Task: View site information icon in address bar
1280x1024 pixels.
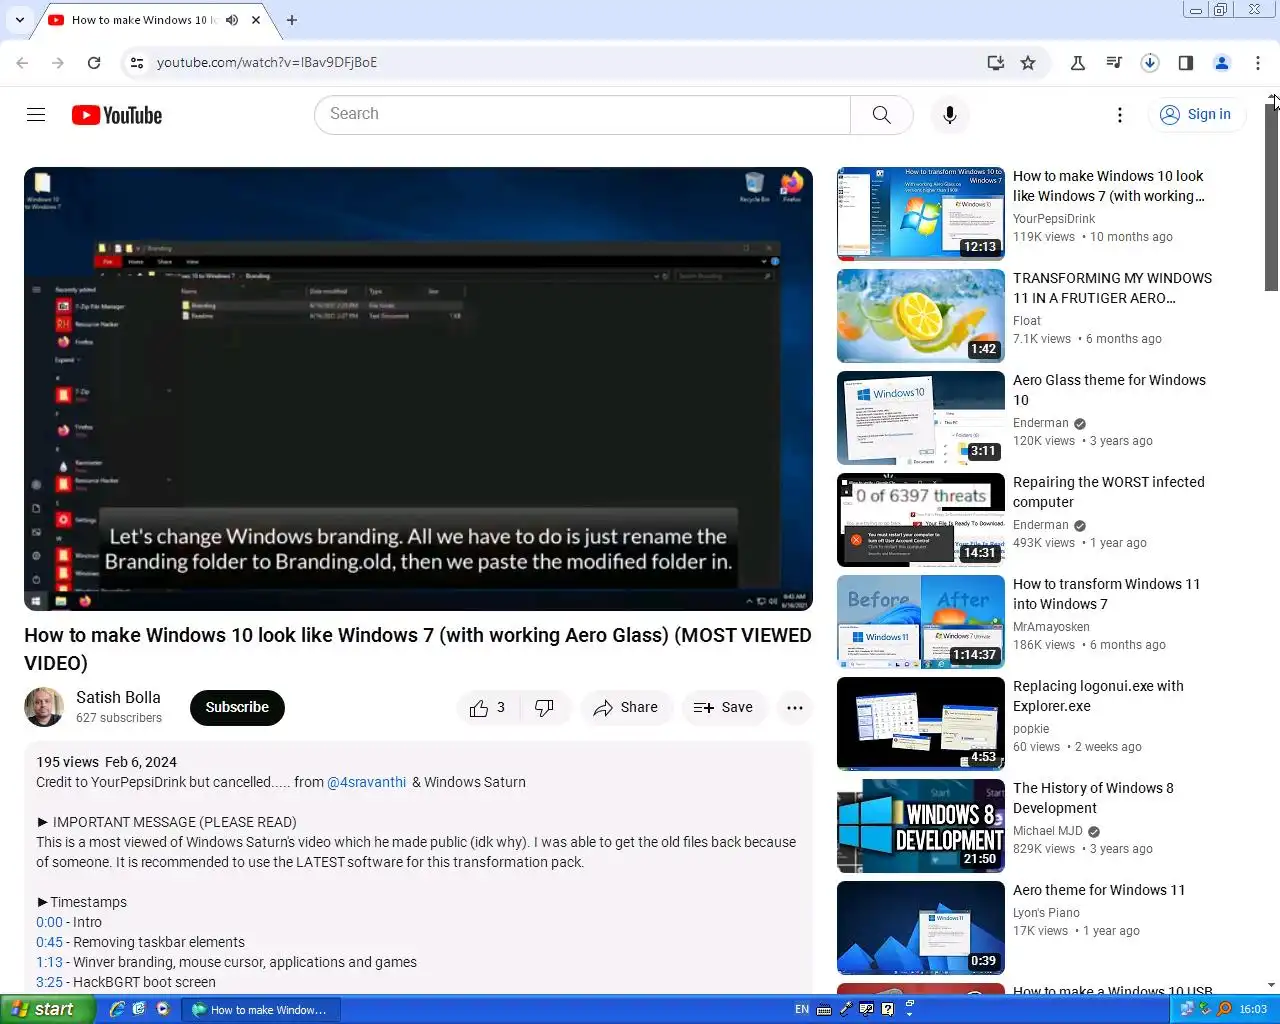Action: (x=137, y=62)
